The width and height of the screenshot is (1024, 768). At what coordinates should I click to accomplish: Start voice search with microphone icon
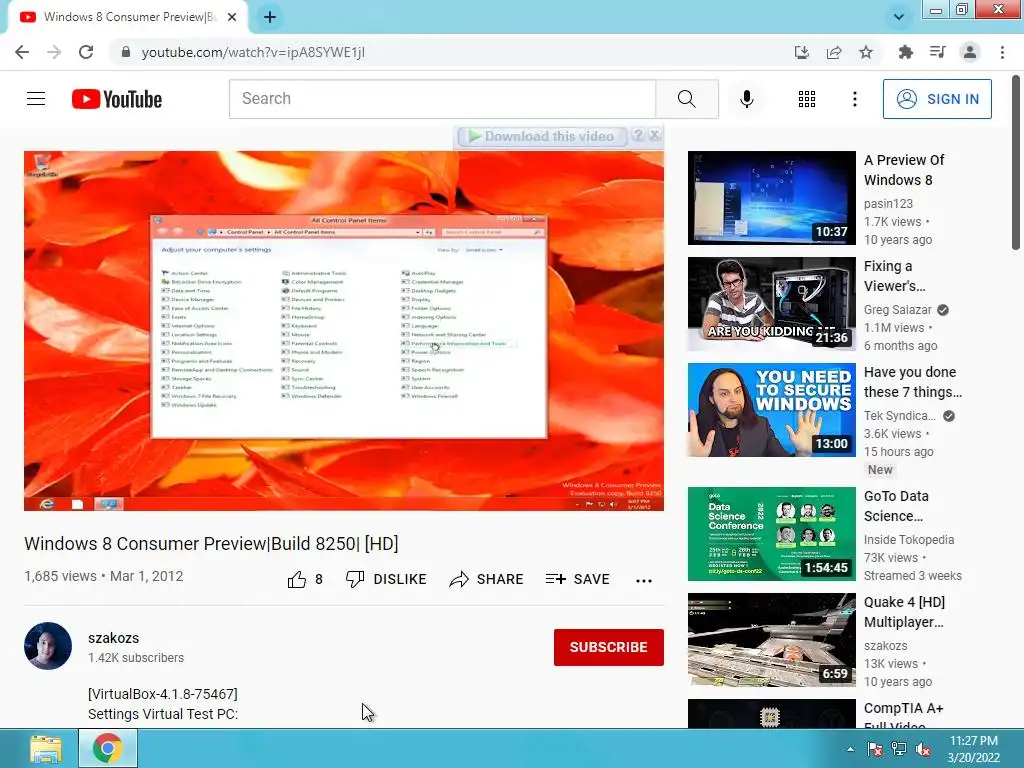746,99
